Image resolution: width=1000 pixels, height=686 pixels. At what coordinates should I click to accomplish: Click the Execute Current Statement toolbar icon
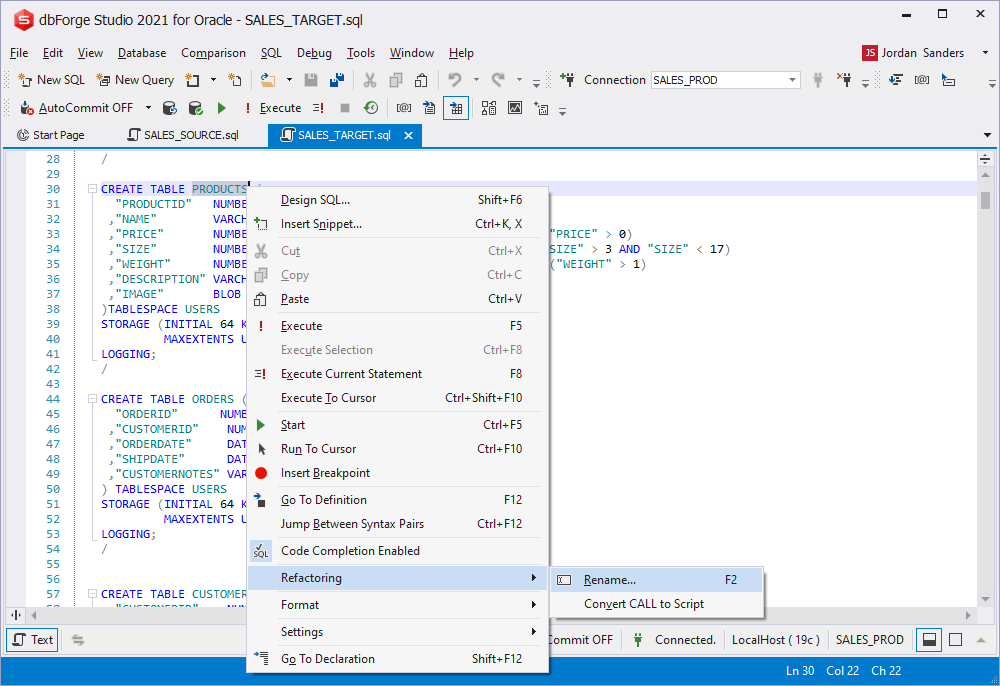tap(318, 108)
